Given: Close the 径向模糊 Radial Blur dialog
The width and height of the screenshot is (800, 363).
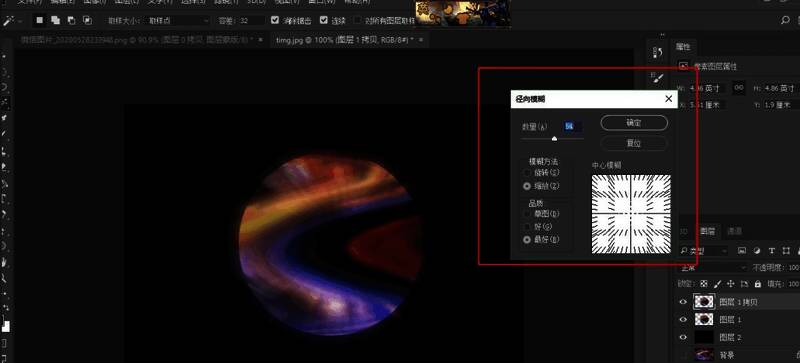Looking at the screenshot, I should 669,99.
